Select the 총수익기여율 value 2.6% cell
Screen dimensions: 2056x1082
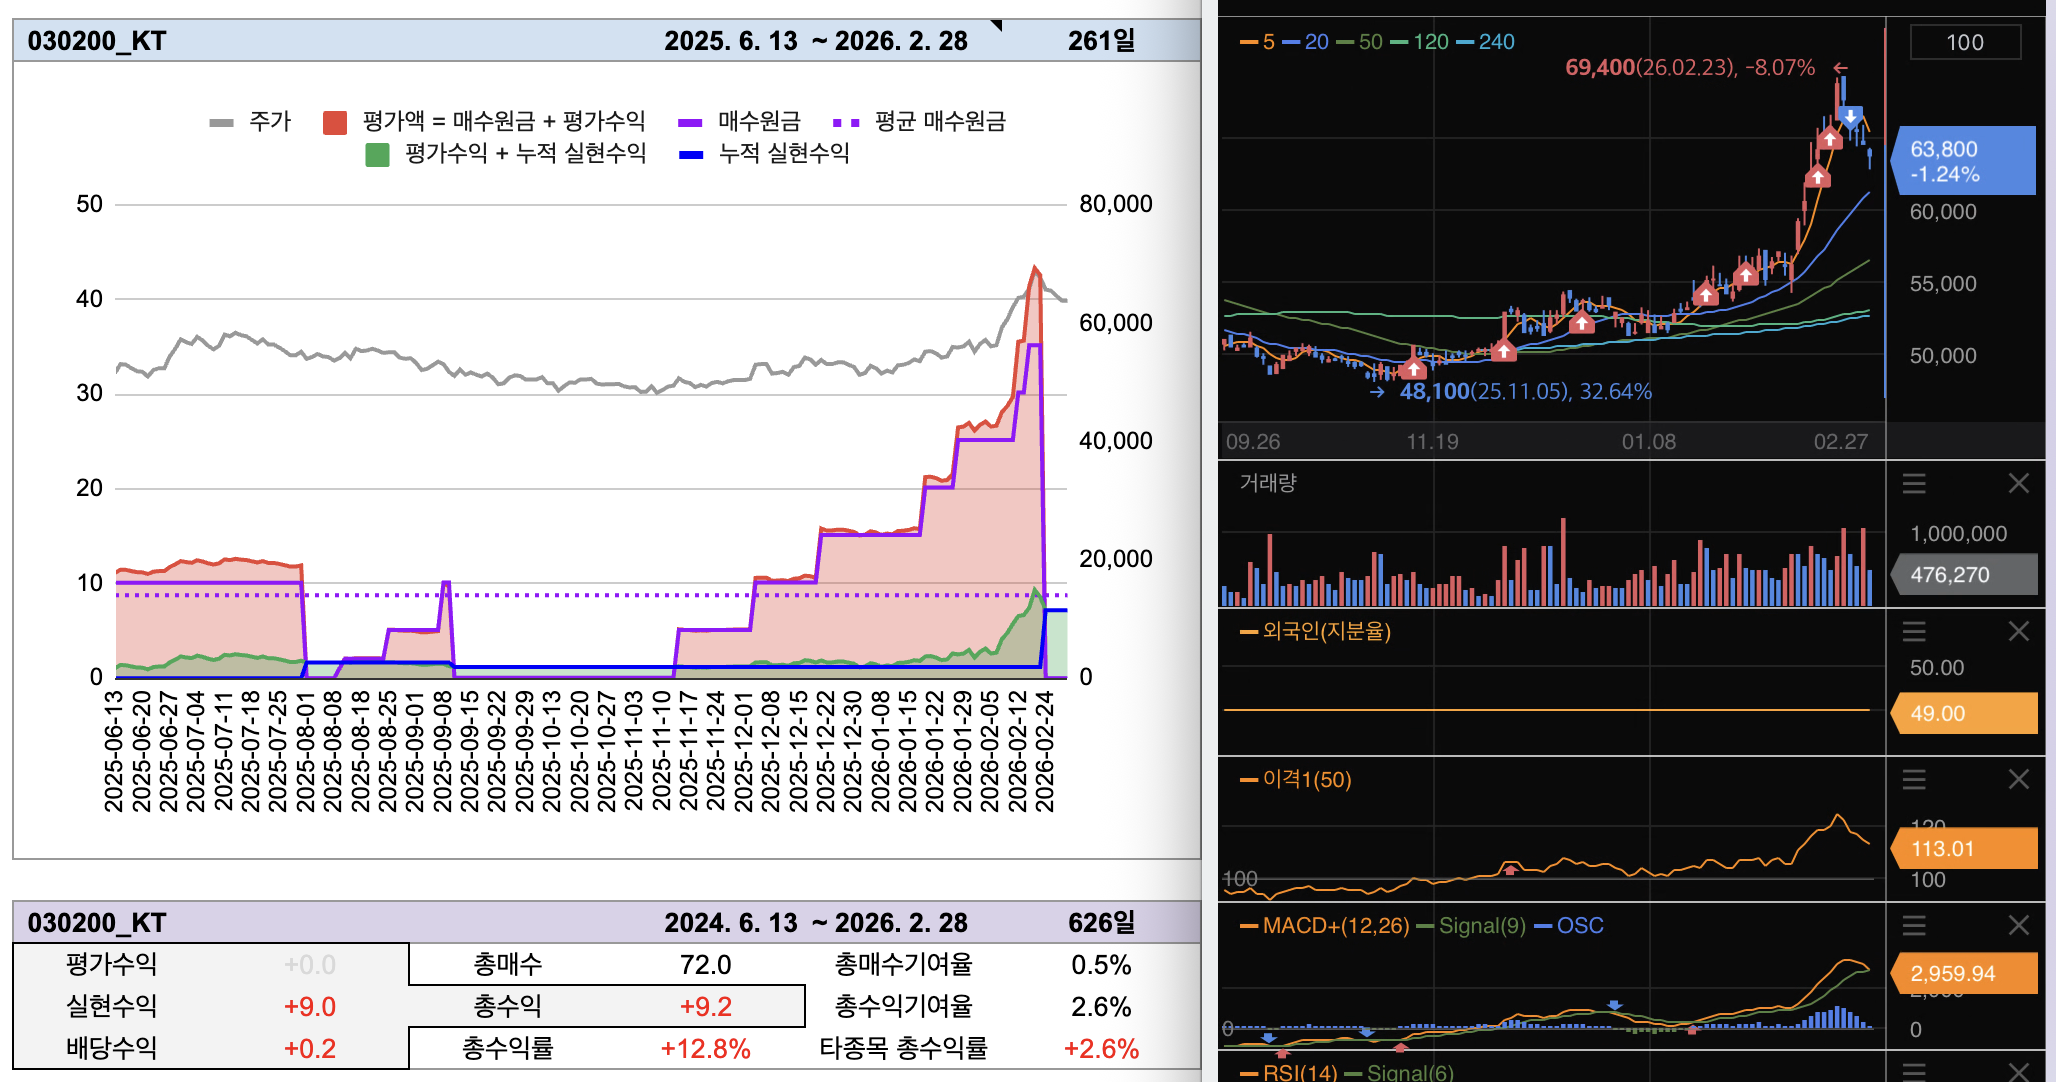tap(1101, 1006)
